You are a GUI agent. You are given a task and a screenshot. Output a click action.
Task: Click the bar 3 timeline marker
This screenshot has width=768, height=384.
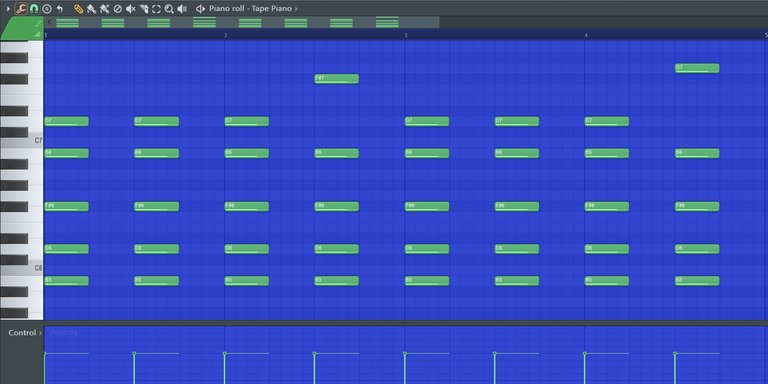pos(406,35)
